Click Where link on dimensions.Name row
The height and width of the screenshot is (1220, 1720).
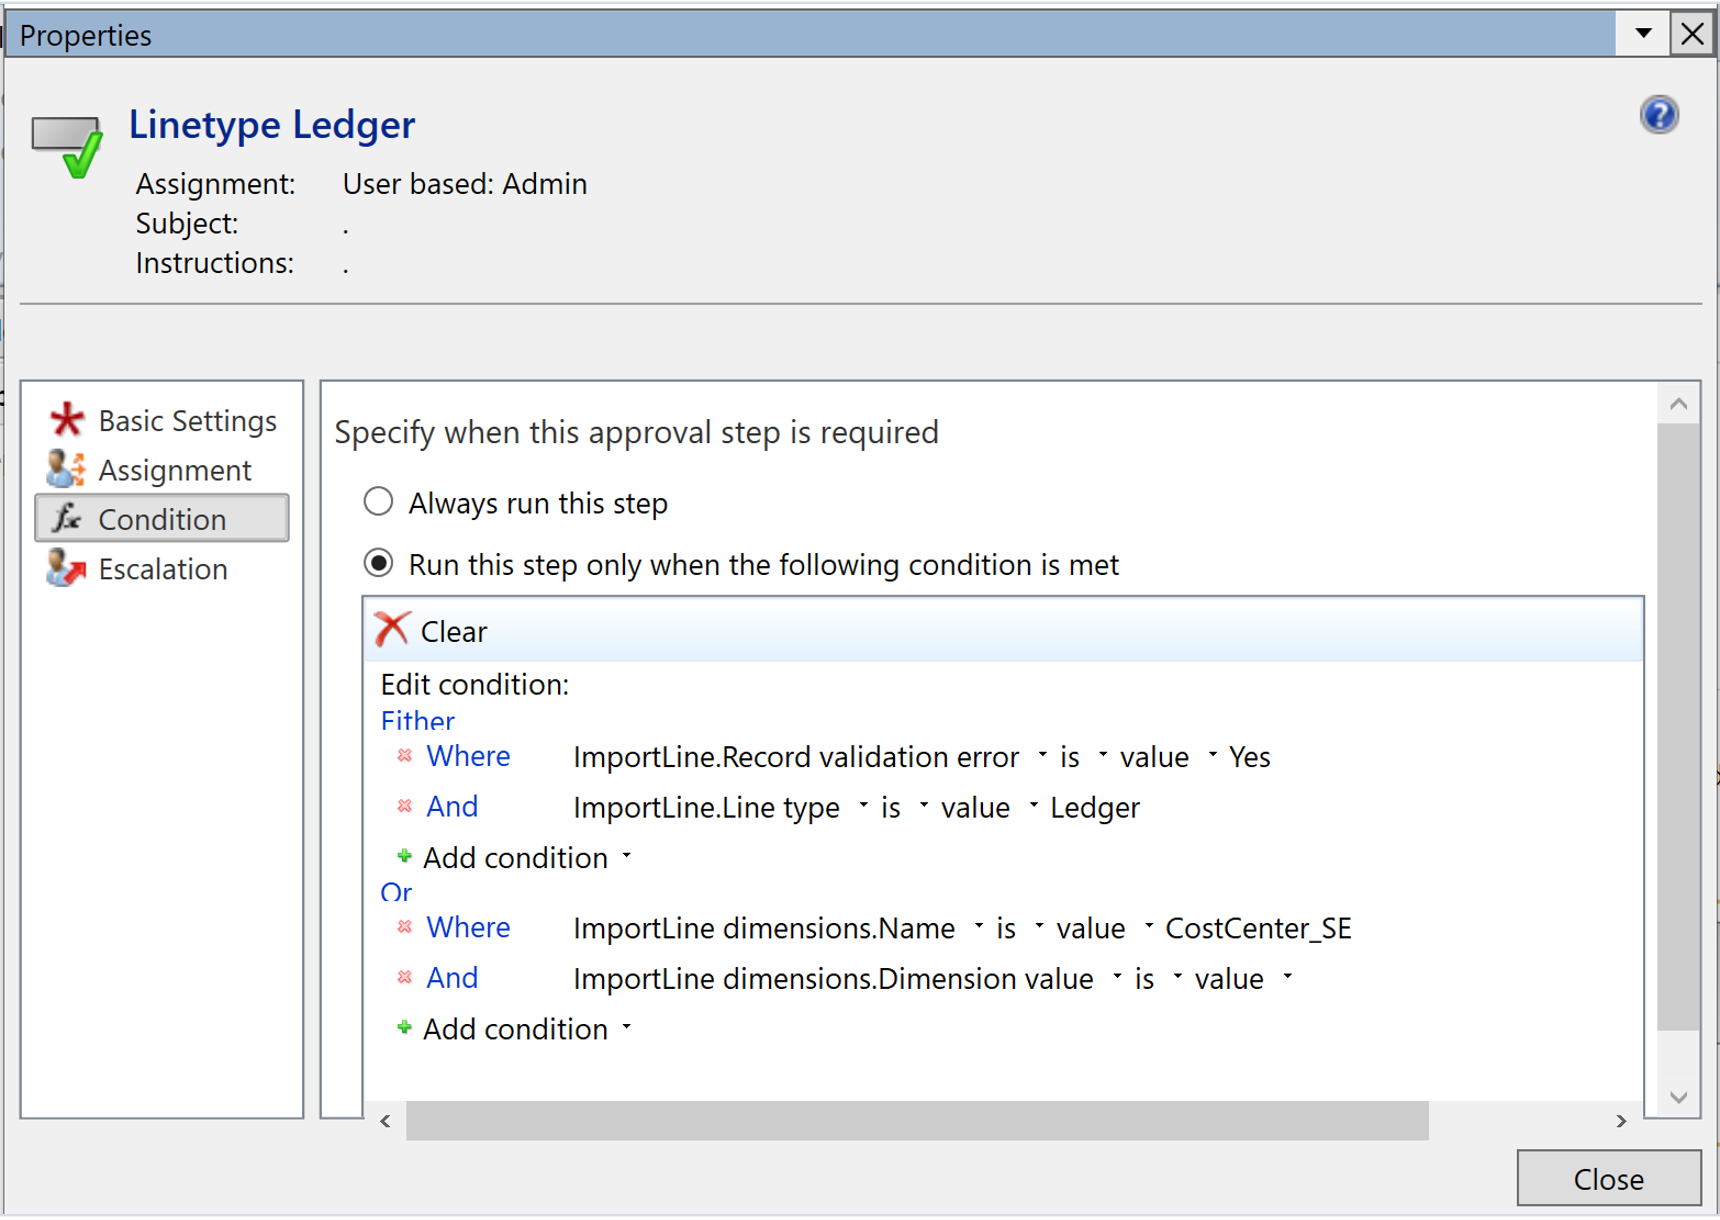(468, 927)
